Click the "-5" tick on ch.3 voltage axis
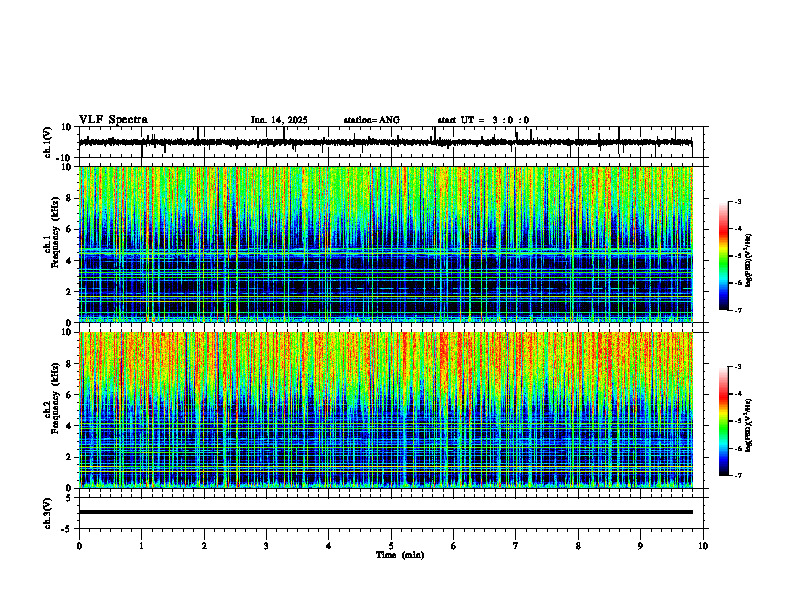The image size is (792, 612). pyautogui.click(x=67, y=529)
